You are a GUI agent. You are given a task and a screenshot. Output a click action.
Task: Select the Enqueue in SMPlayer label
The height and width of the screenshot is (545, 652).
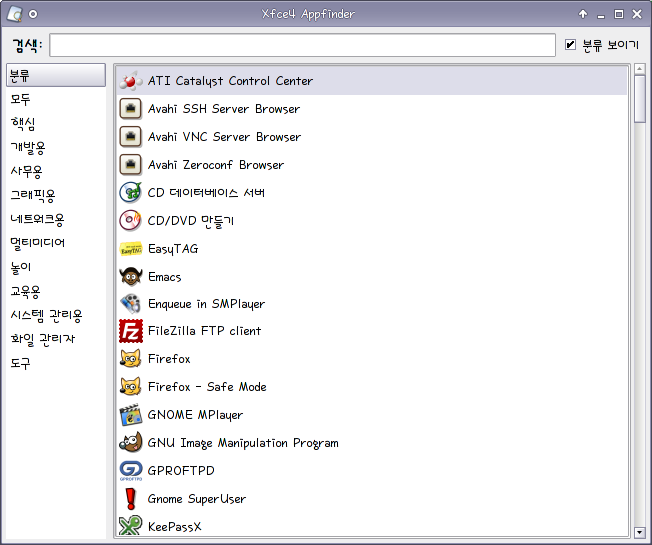(206, 304)
